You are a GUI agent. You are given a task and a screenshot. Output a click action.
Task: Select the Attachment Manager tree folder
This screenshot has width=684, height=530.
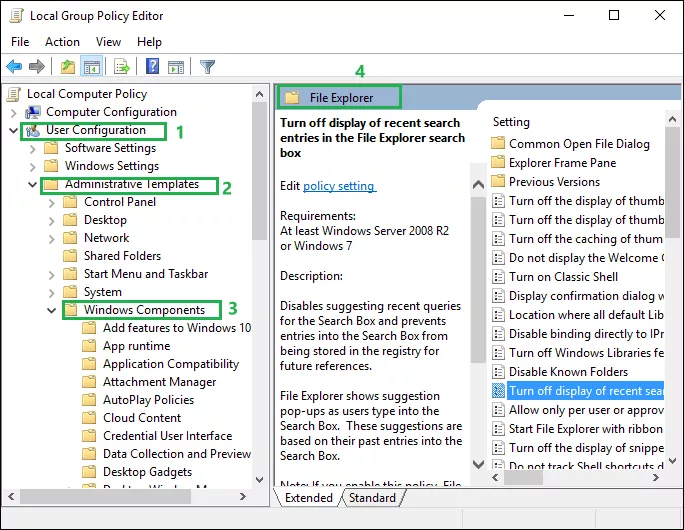[x=159, y=382]
